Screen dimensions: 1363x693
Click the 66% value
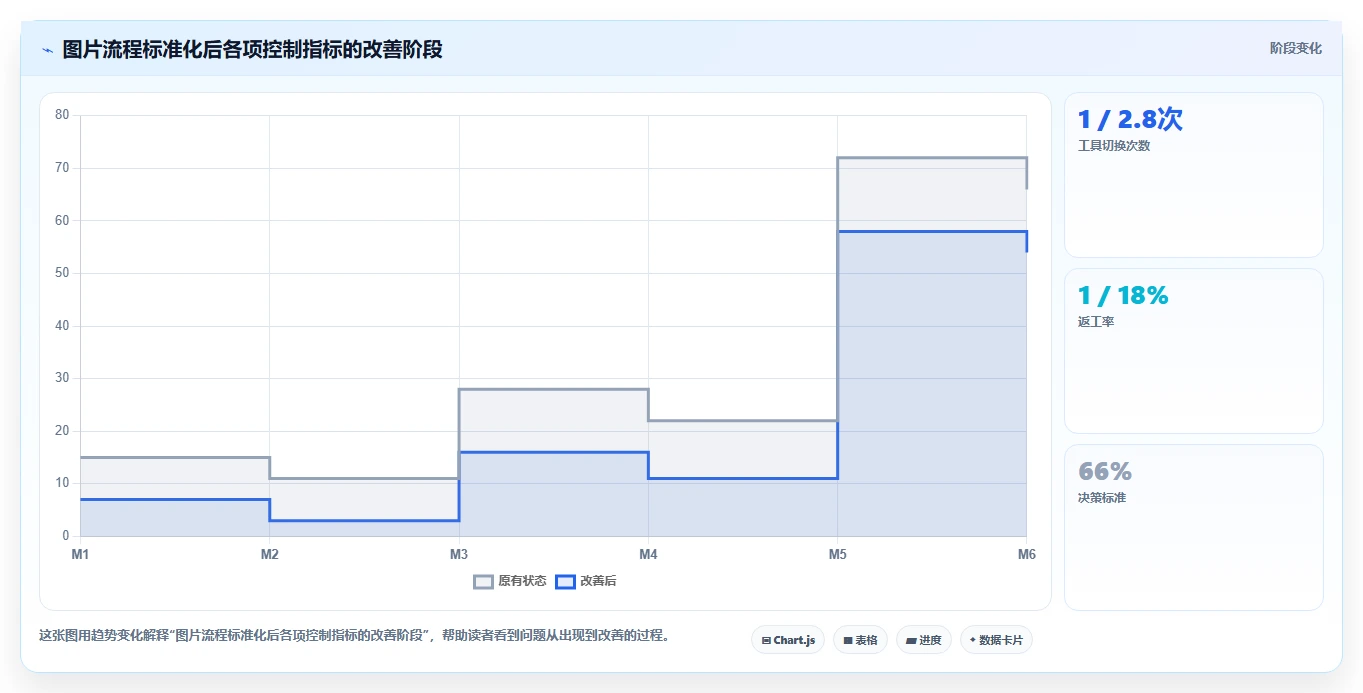point(1105,471)
